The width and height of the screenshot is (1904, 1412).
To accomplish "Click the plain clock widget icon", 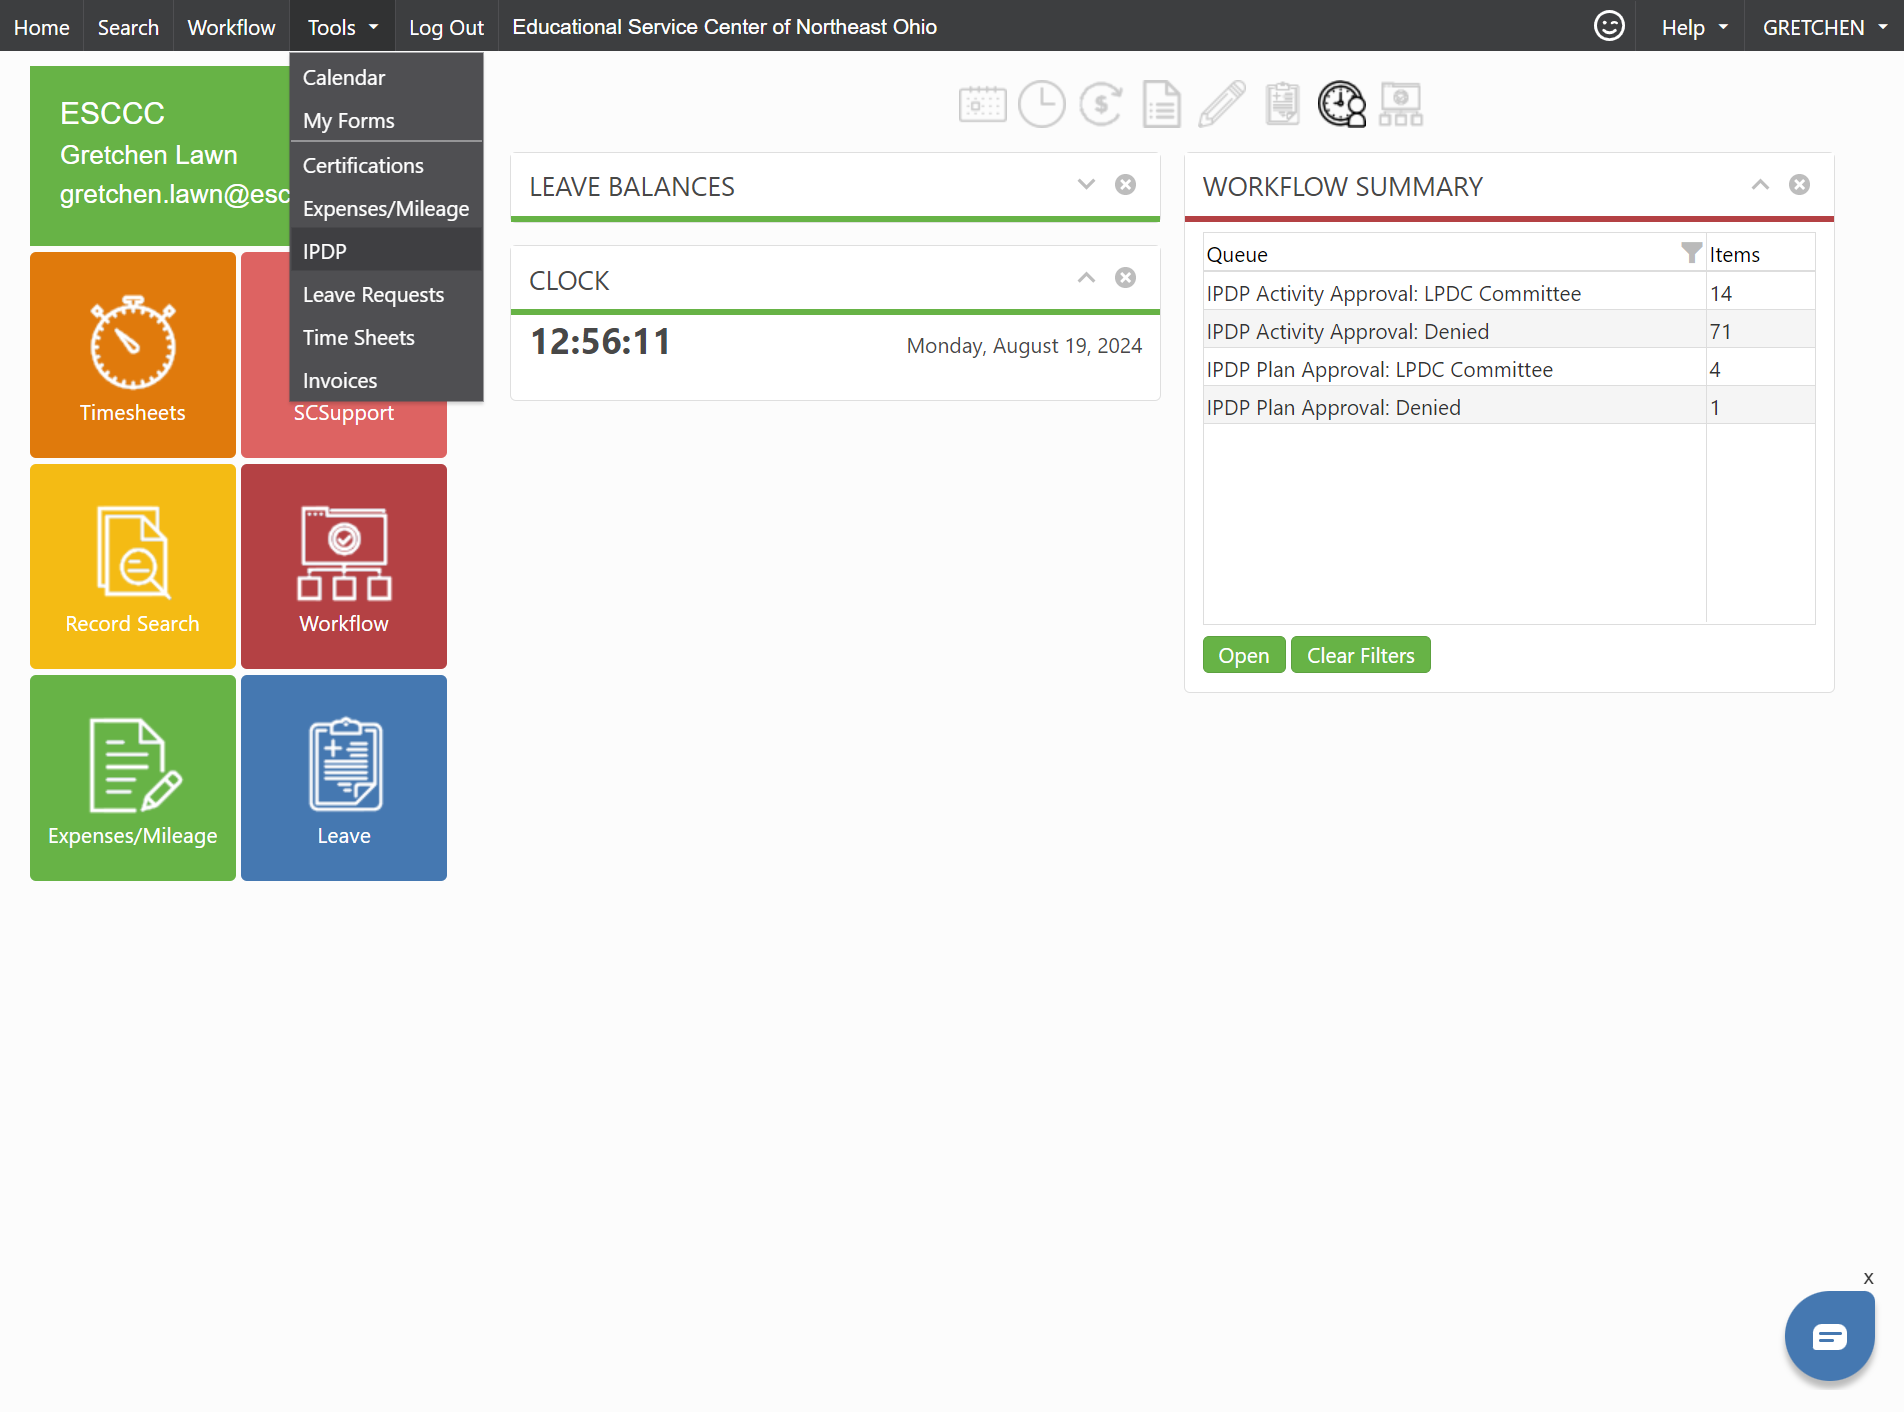I will (1041, 104).
